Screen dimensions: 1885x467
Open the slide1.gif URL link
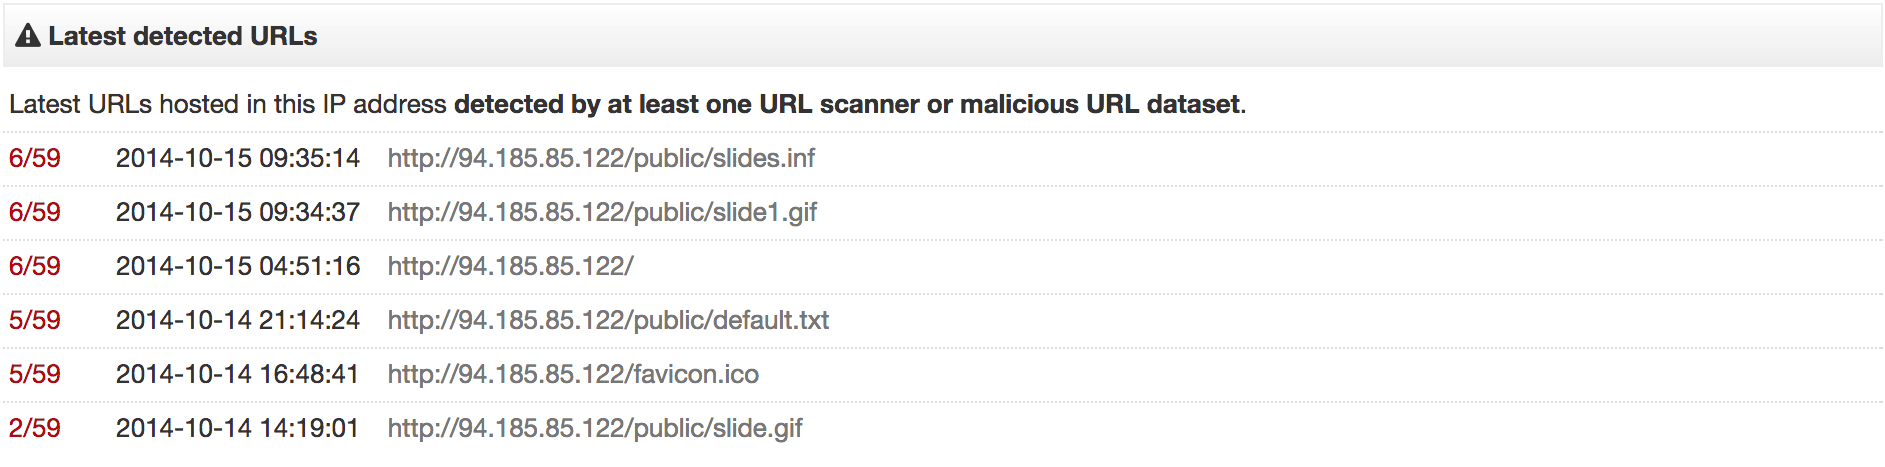pyautogui.click(x=602, y=212)
